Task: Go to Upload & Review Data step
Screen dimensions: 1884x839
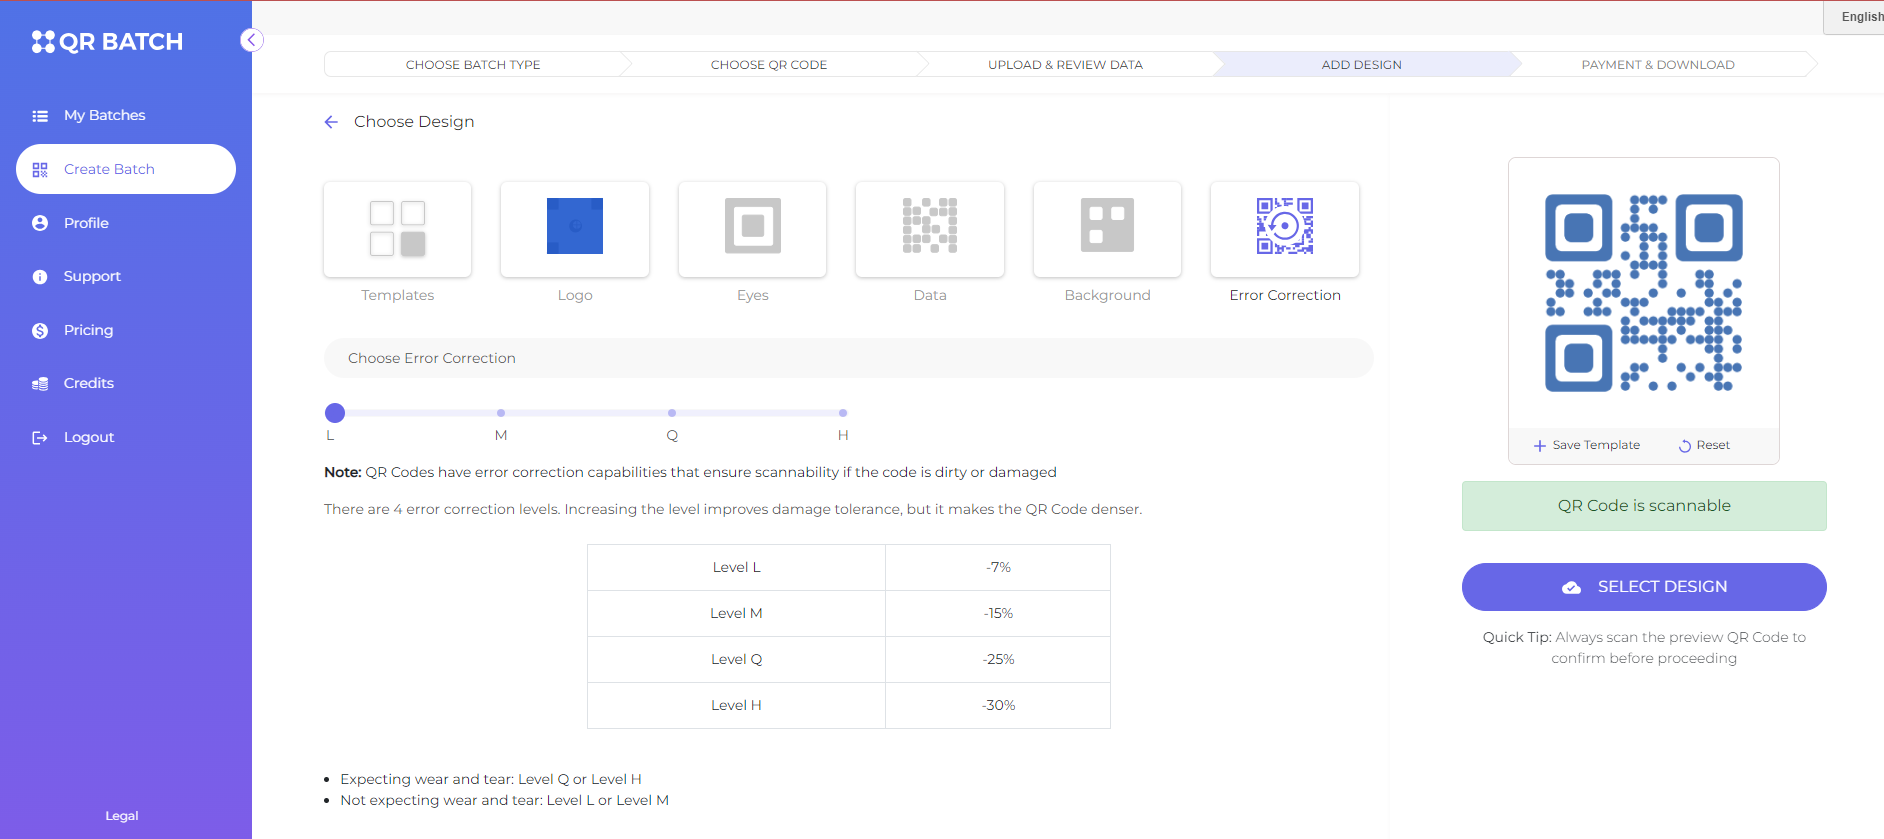Action: click(1065, 65)
